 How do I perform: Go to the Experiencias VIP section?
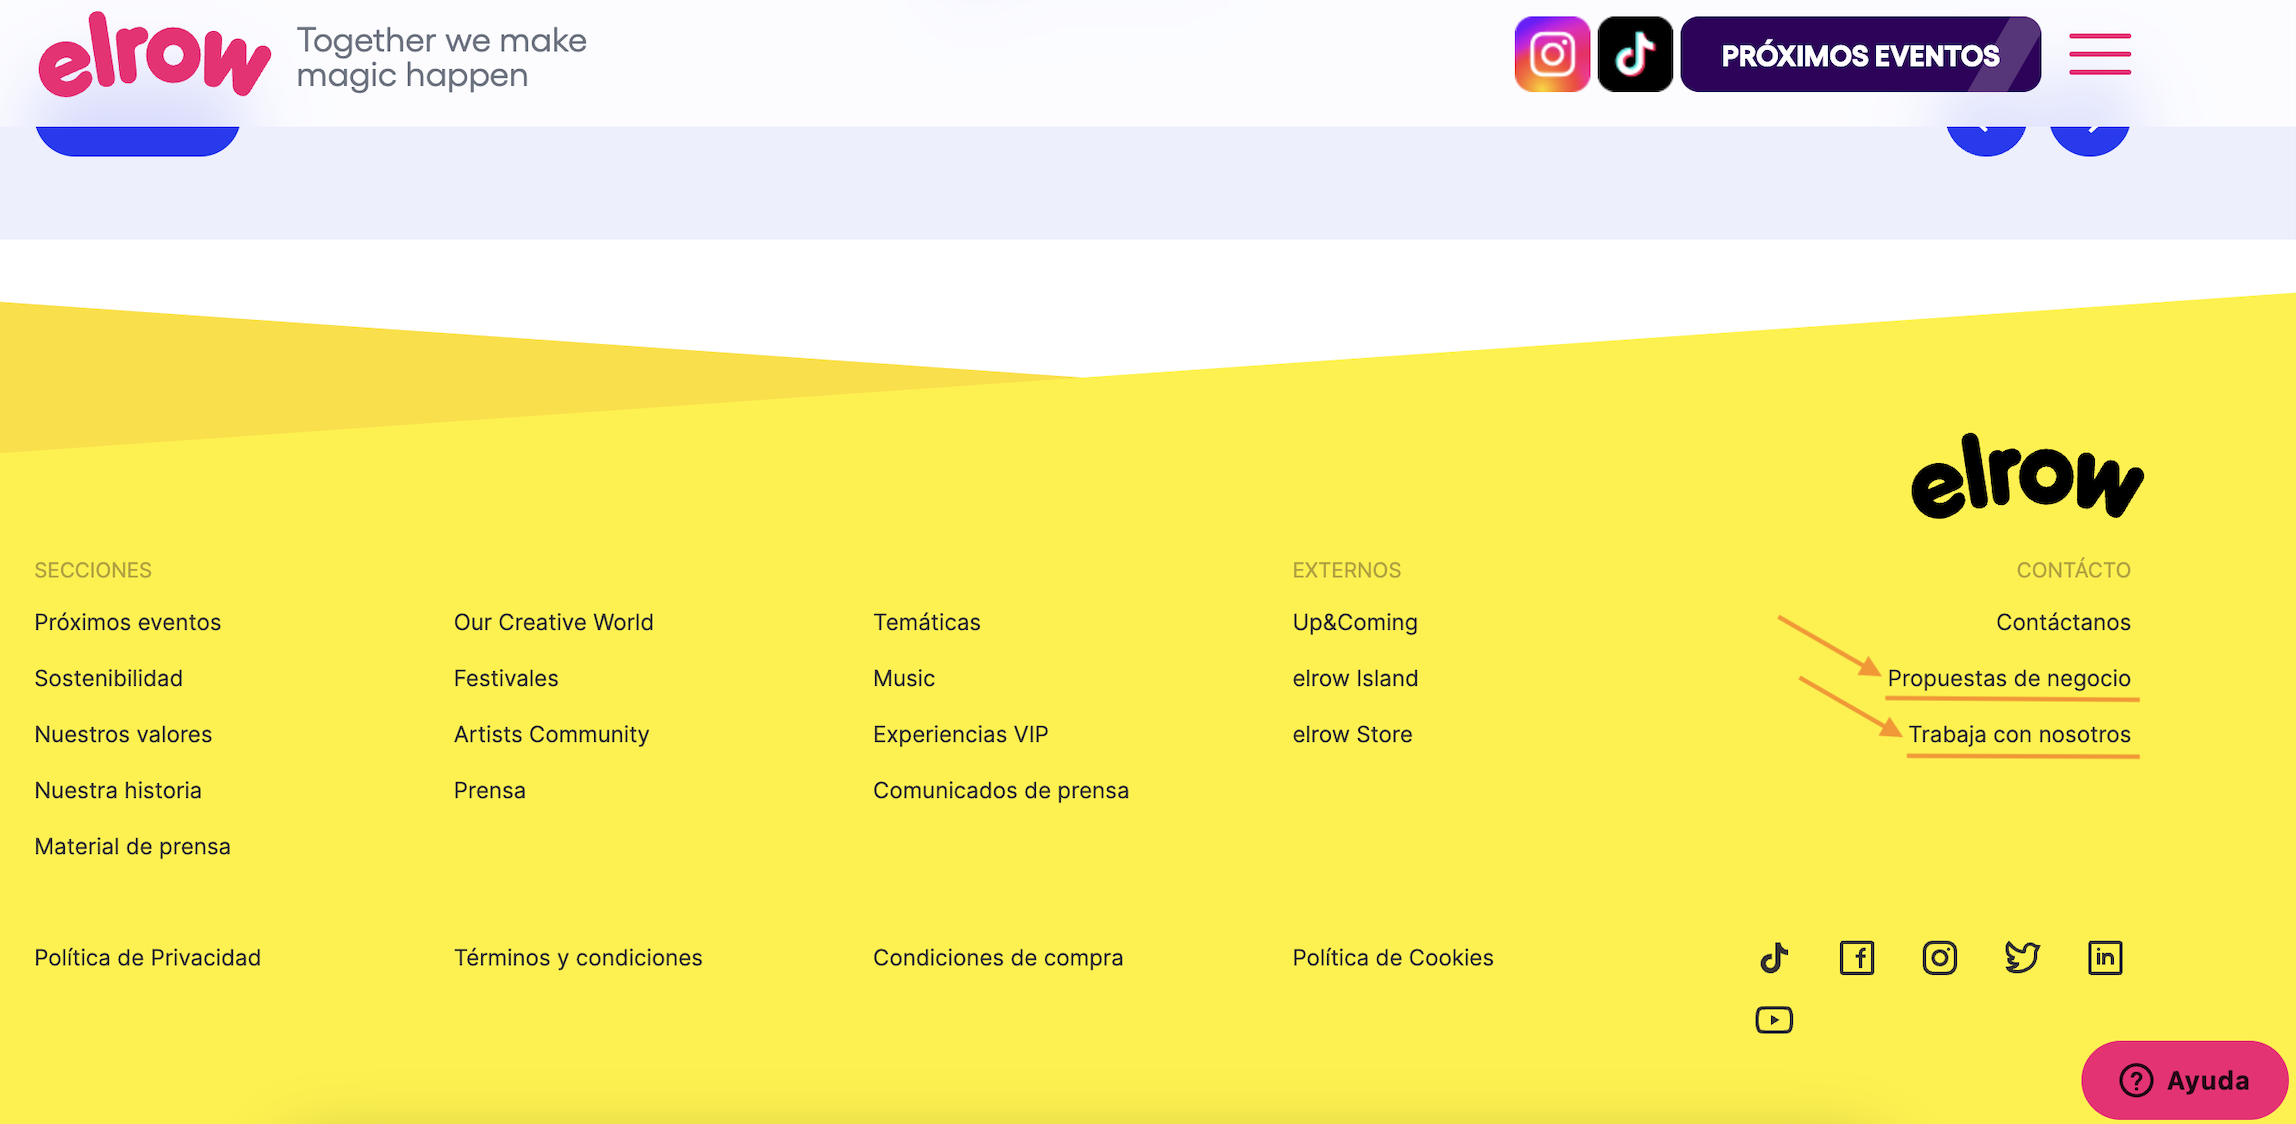(x=960, y=734)
